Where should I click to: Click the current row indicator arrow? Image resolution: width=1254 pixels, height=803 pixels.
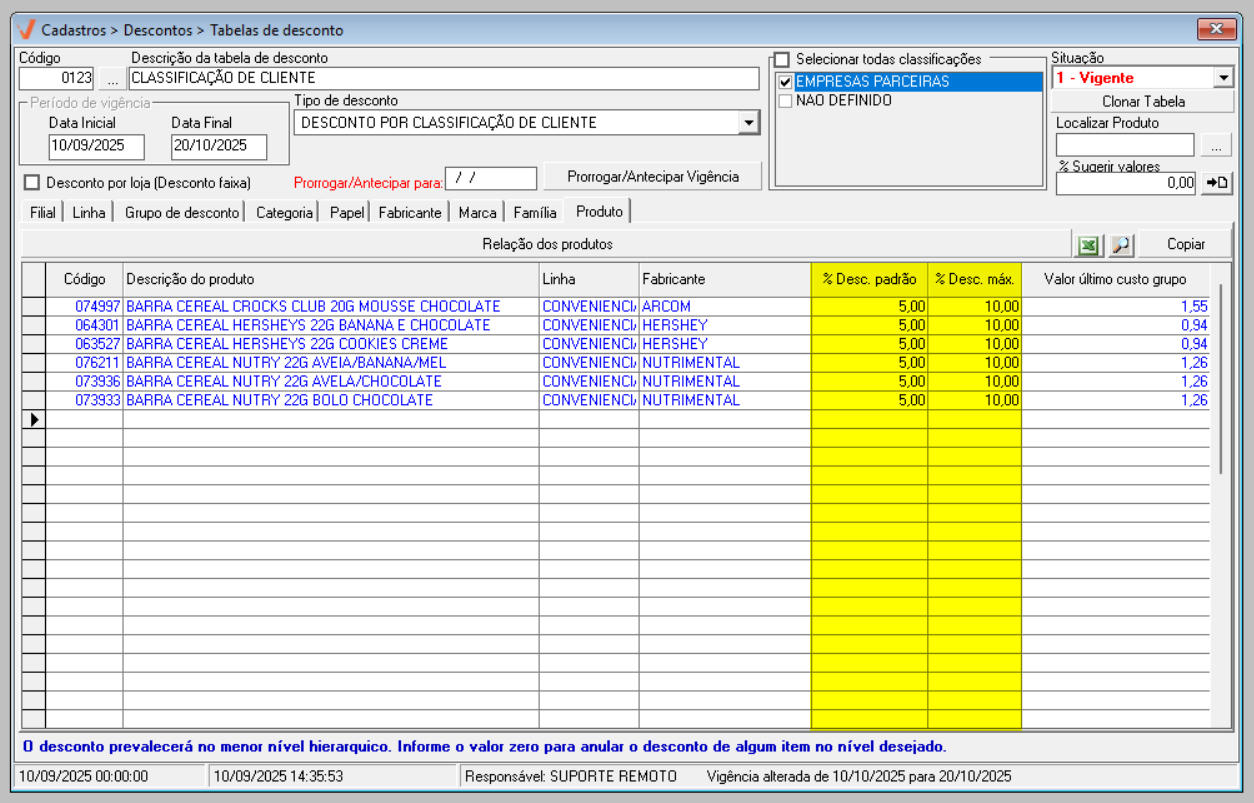[34, 419]
